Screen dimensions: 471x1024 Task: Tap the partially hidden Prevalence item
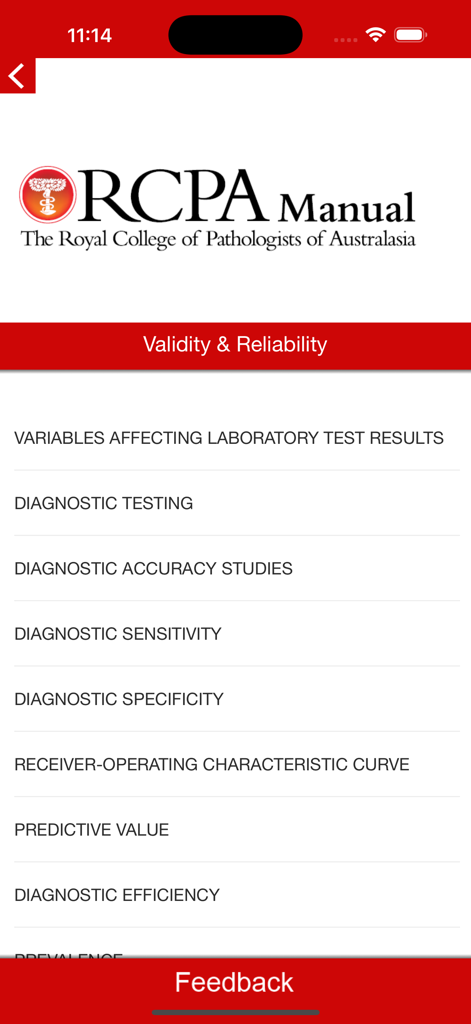tap(236, 943)
